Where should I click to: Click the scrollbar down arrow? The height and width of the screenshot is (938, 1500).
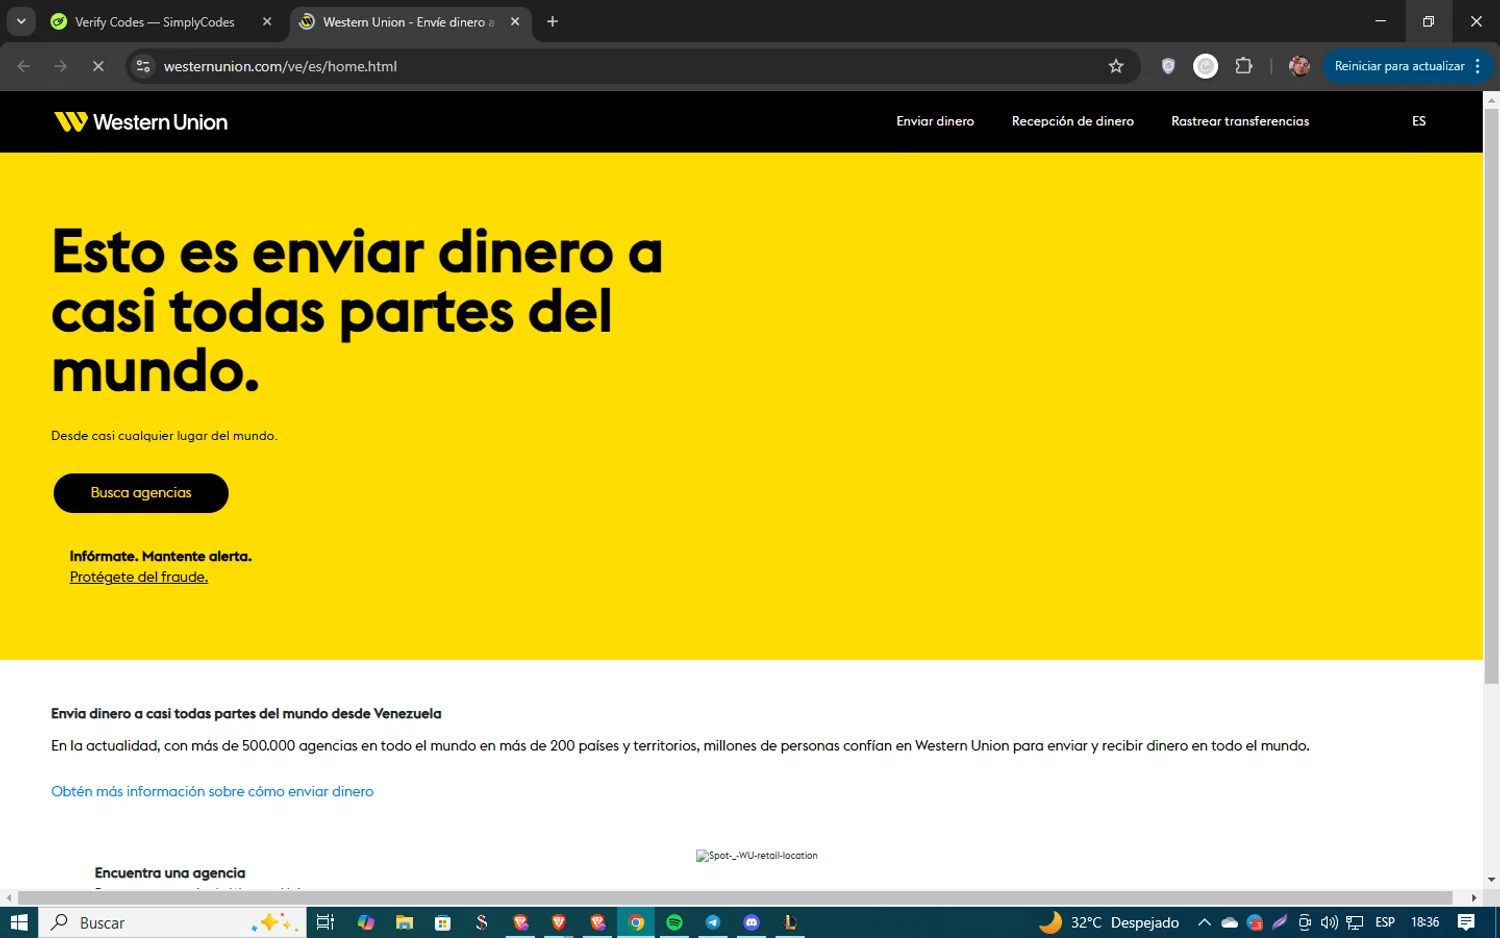click(1491, 880)
